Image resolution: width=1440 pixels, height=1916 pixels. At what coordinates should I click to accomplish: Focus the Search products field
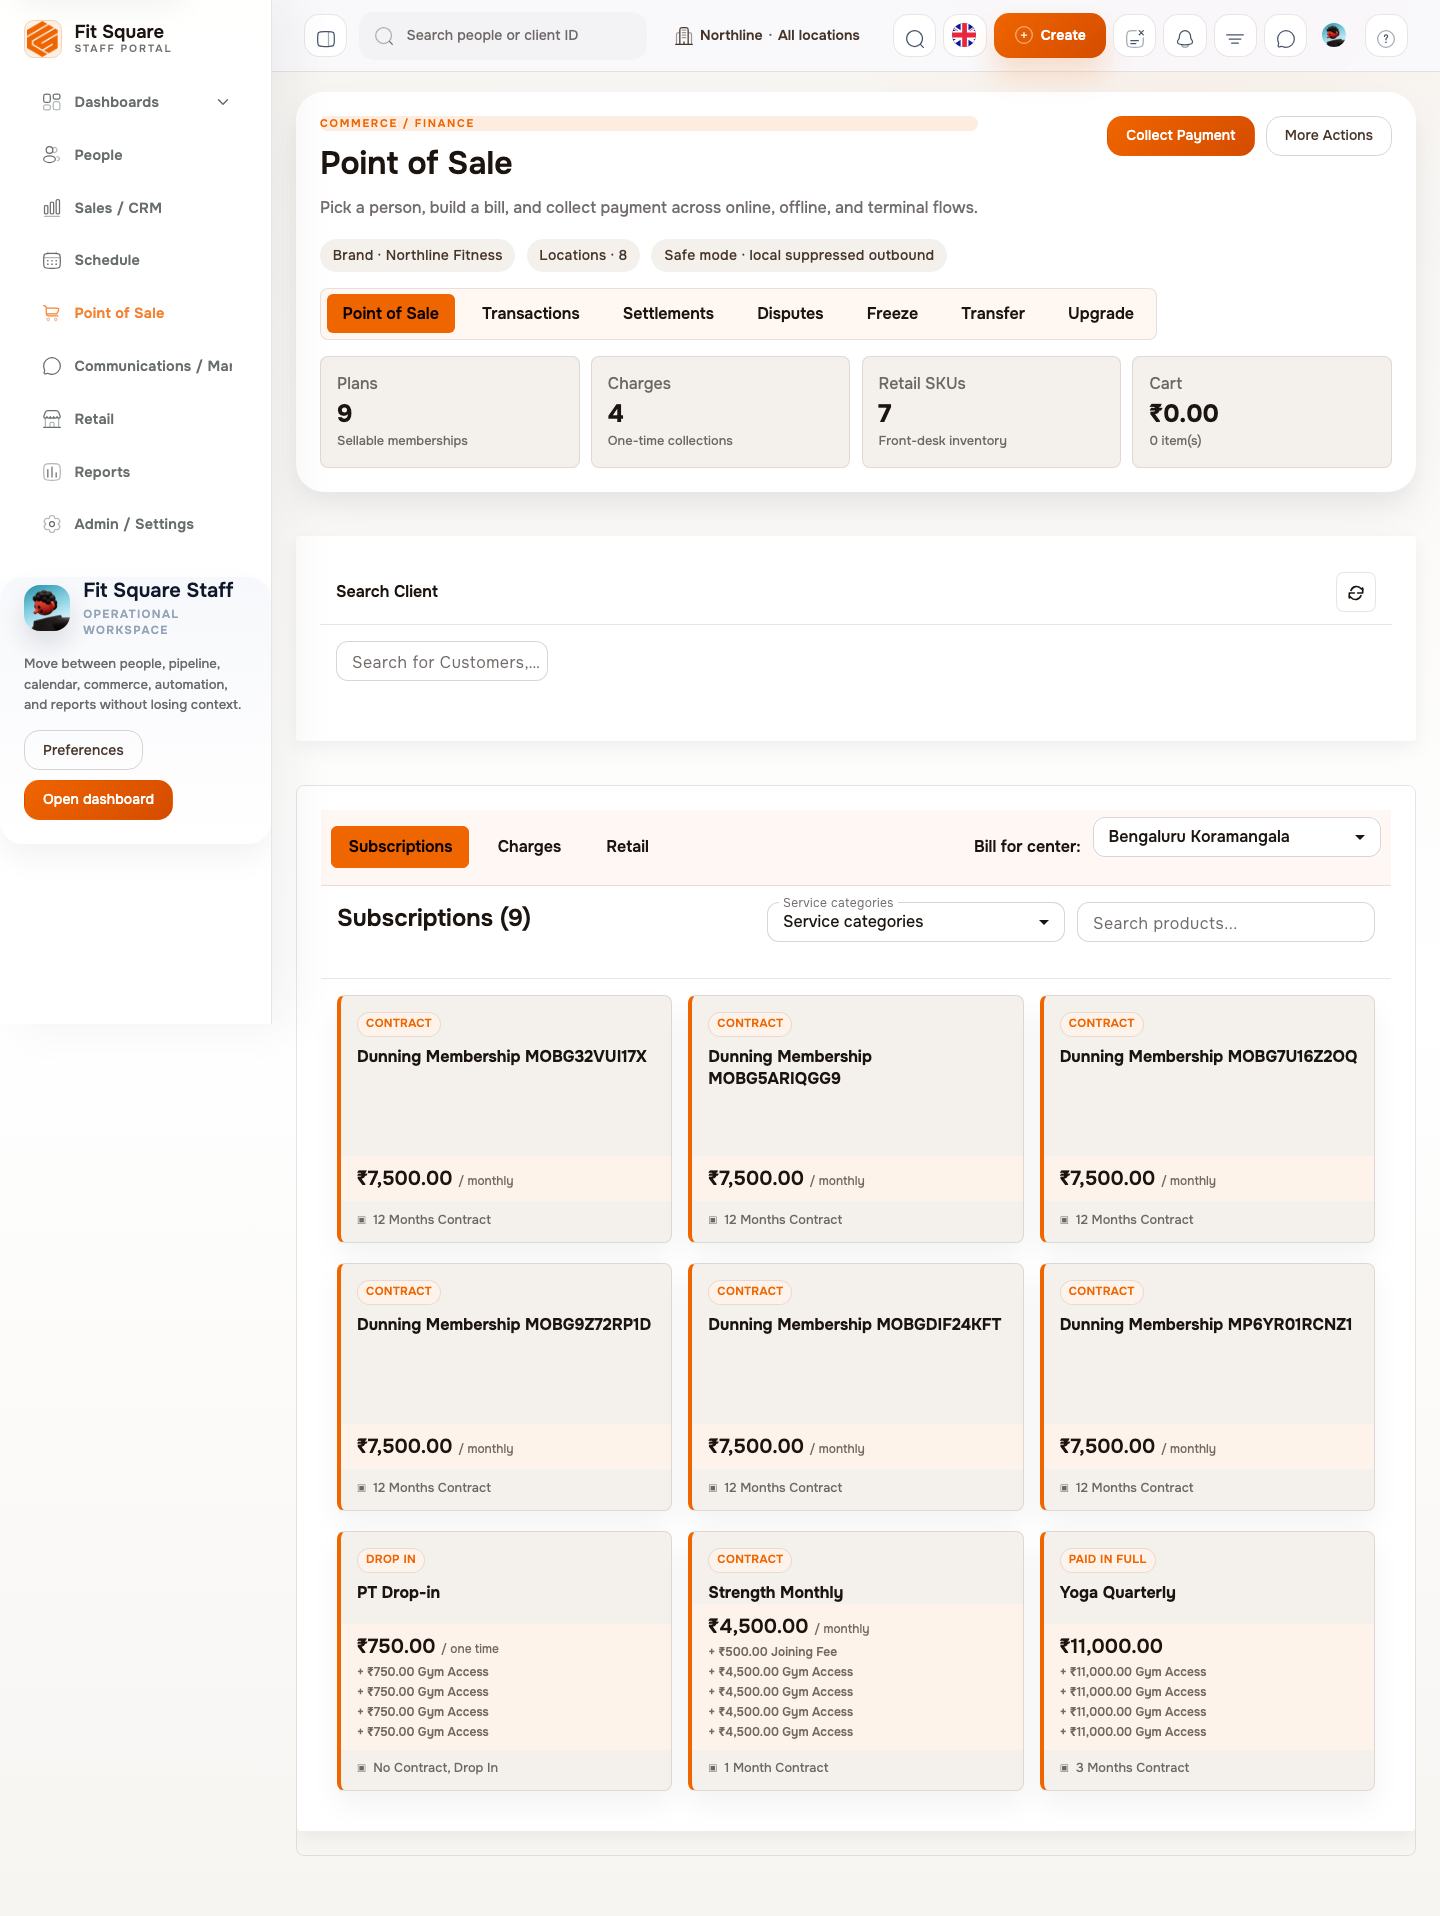pos(1226,922)
